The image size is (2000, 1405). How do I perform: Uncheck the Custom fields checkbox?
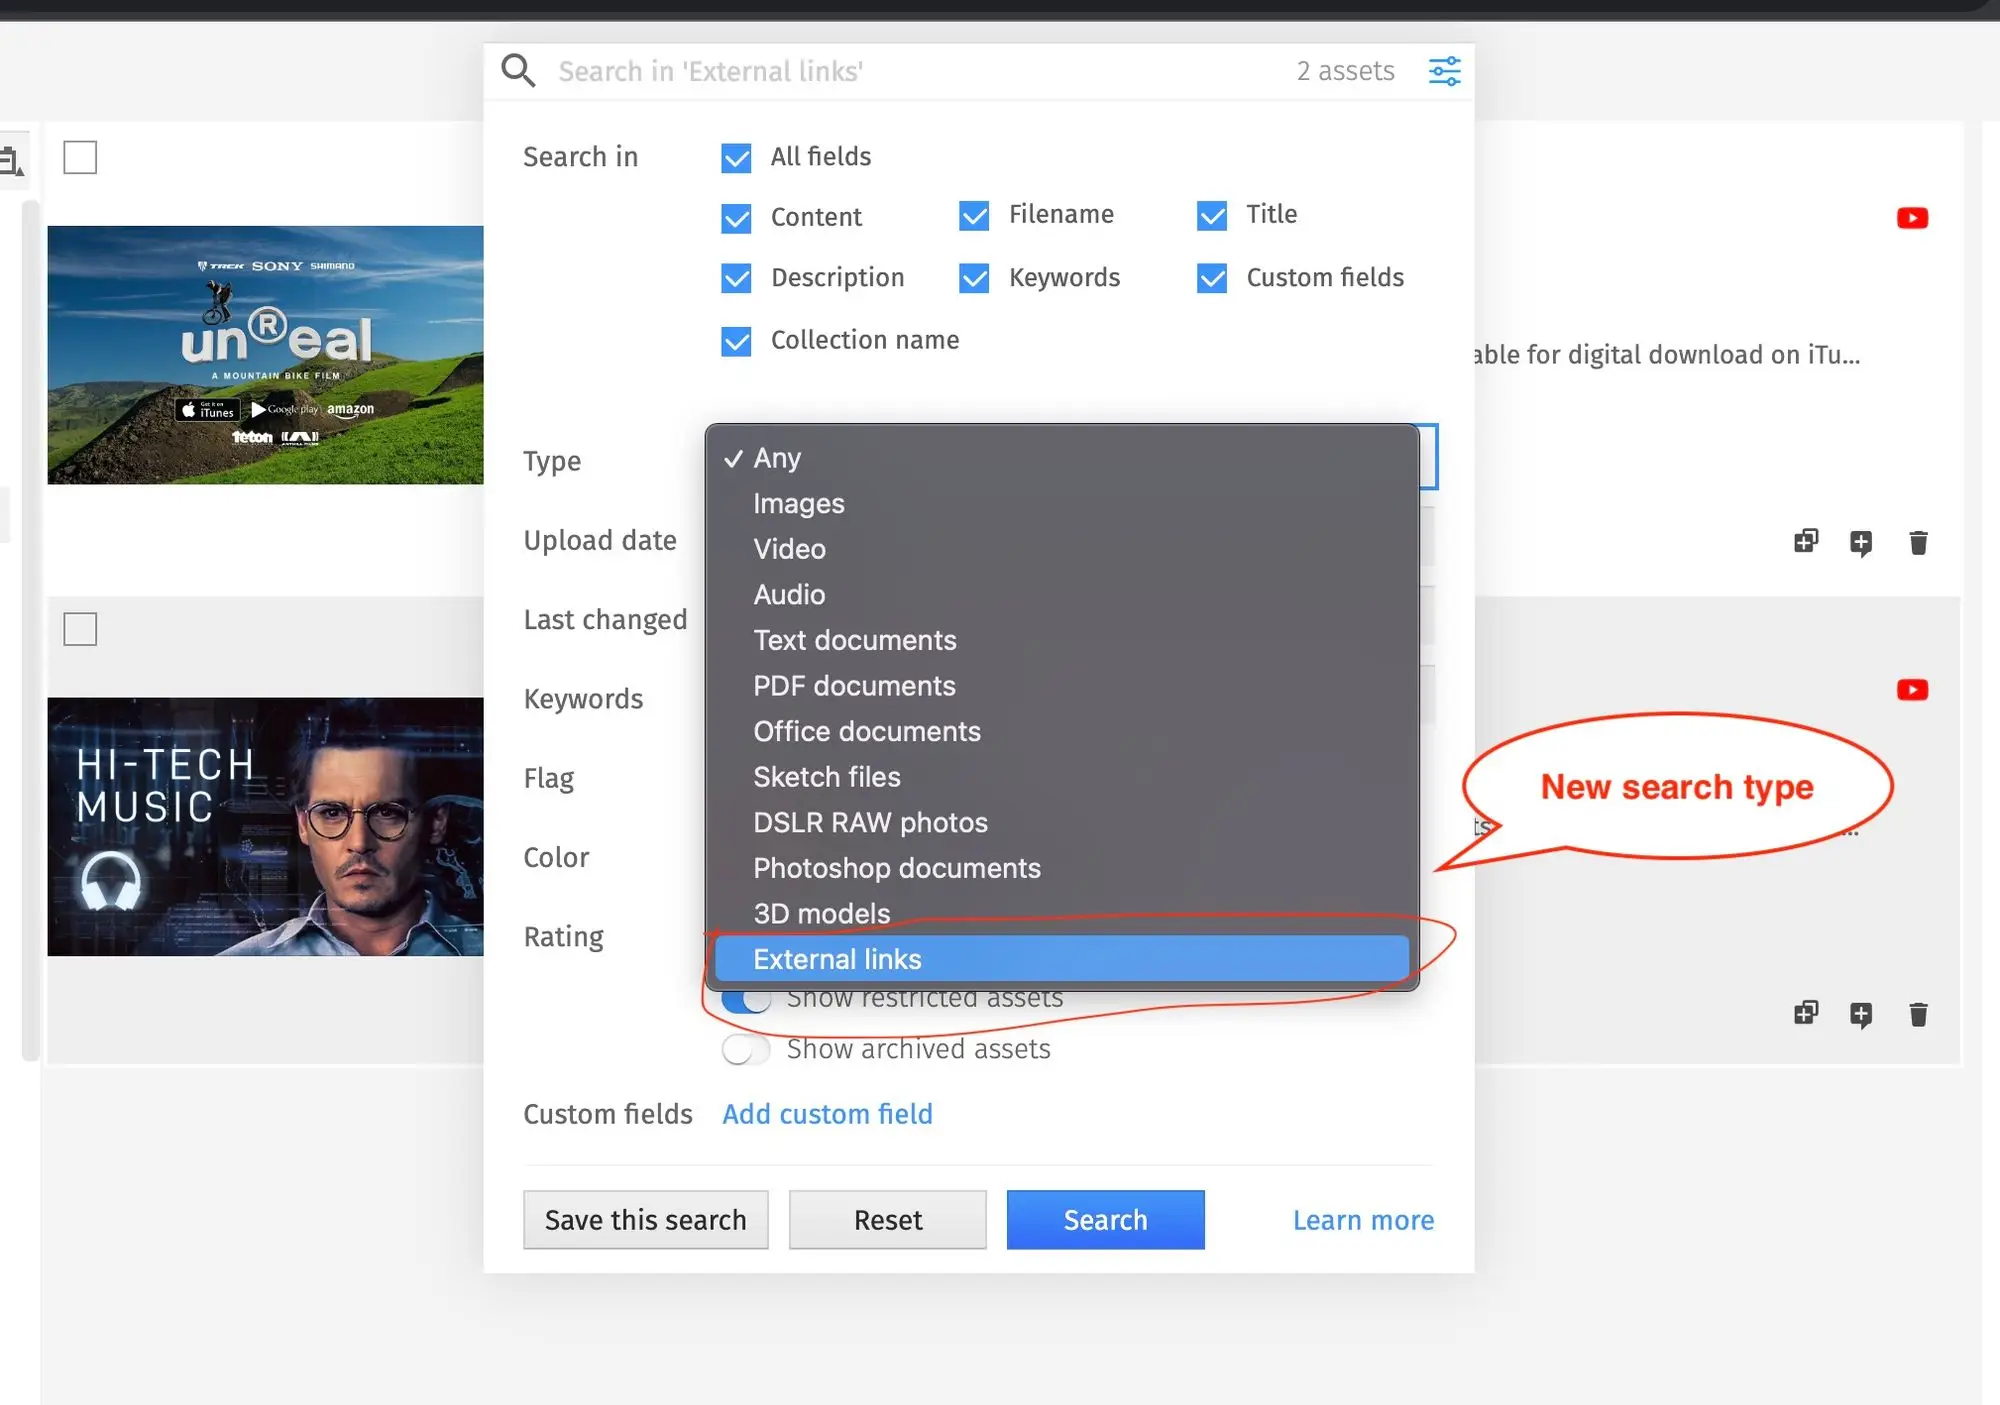1212,278
